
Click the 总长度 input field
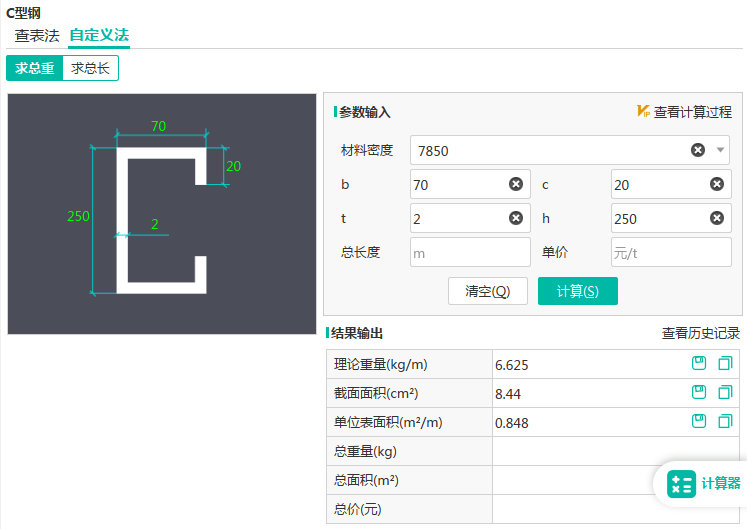pos(470,253)
